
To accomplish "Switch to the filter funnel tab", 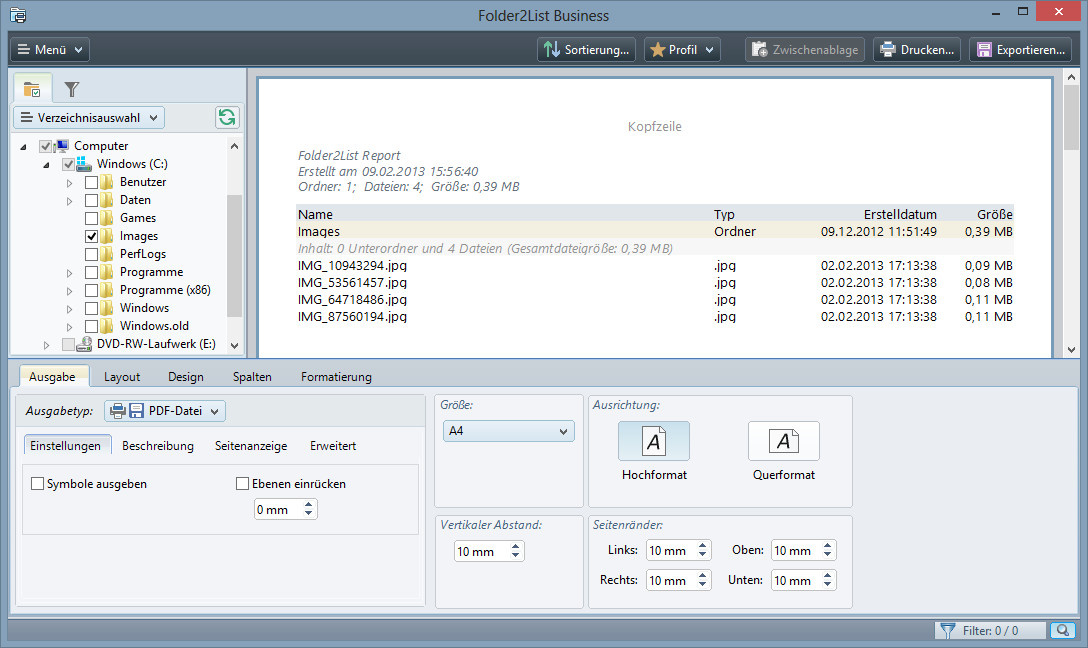I will 72,89.
